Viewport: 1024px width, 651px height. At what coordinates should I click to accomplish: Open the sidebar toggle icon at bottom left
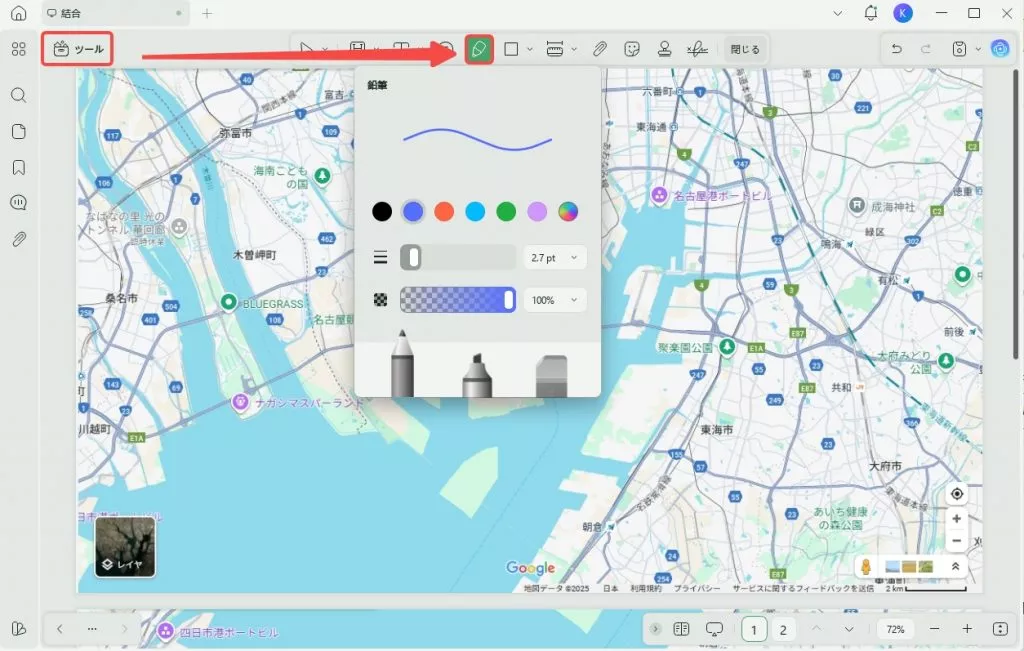(x=19, y=629)
